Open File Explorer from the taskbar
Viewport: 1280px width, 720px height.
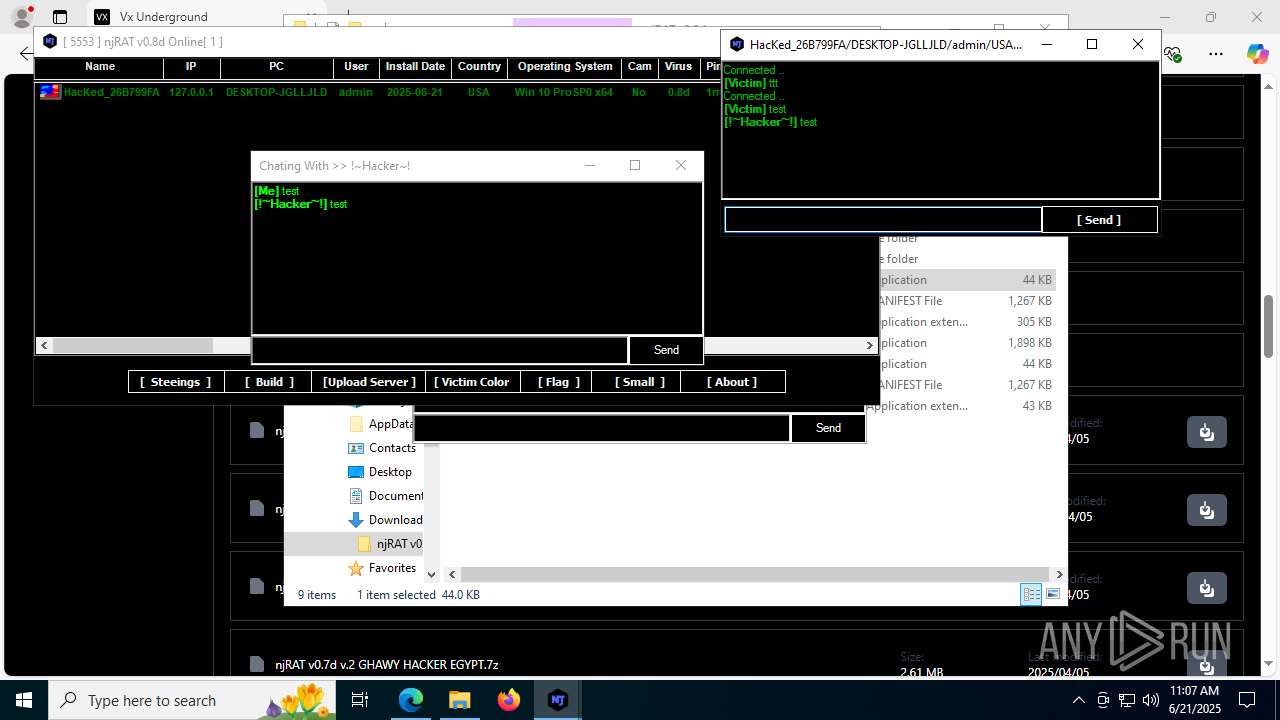pos(459,700)
